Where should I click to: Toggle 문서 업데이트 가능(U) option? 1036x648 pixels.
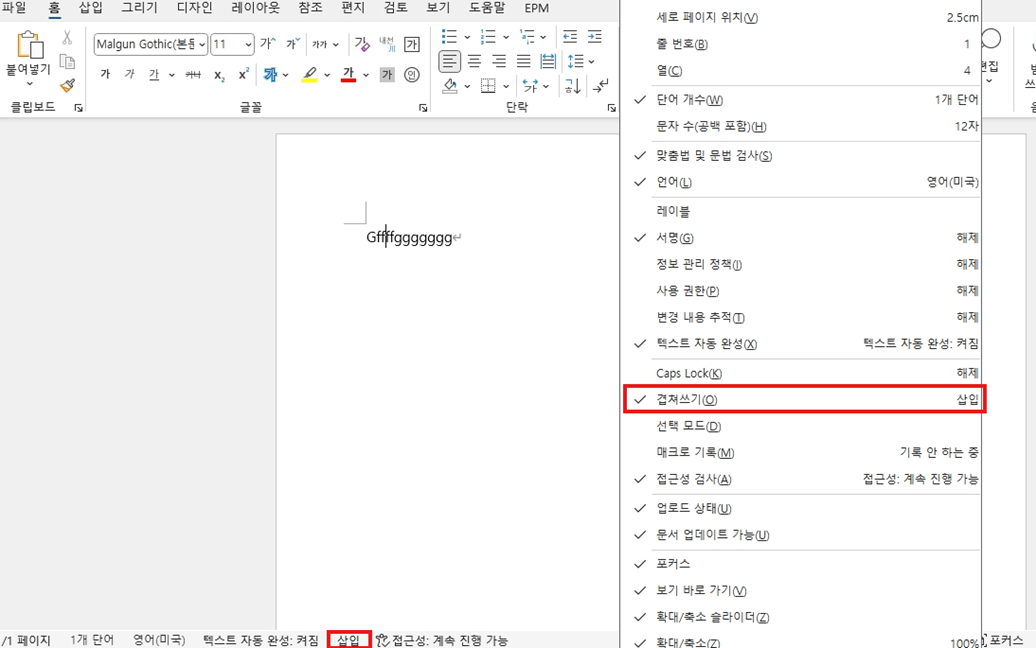pos(802,534)
